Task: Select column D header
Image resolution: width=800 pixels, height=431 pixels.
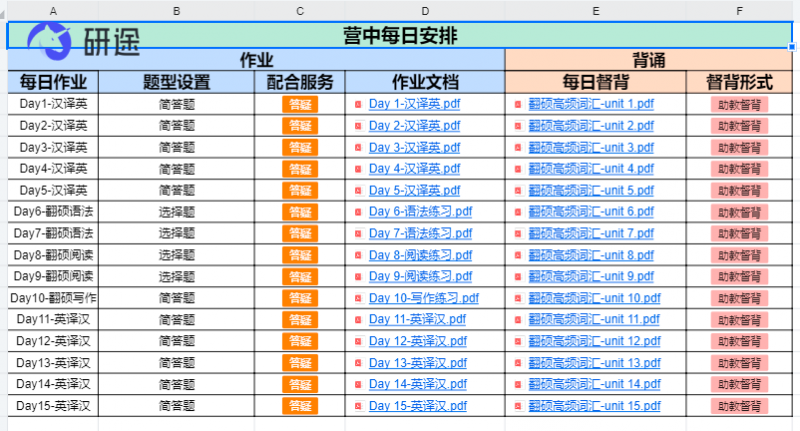Action: pyautogui.click(x=425, y=11)
